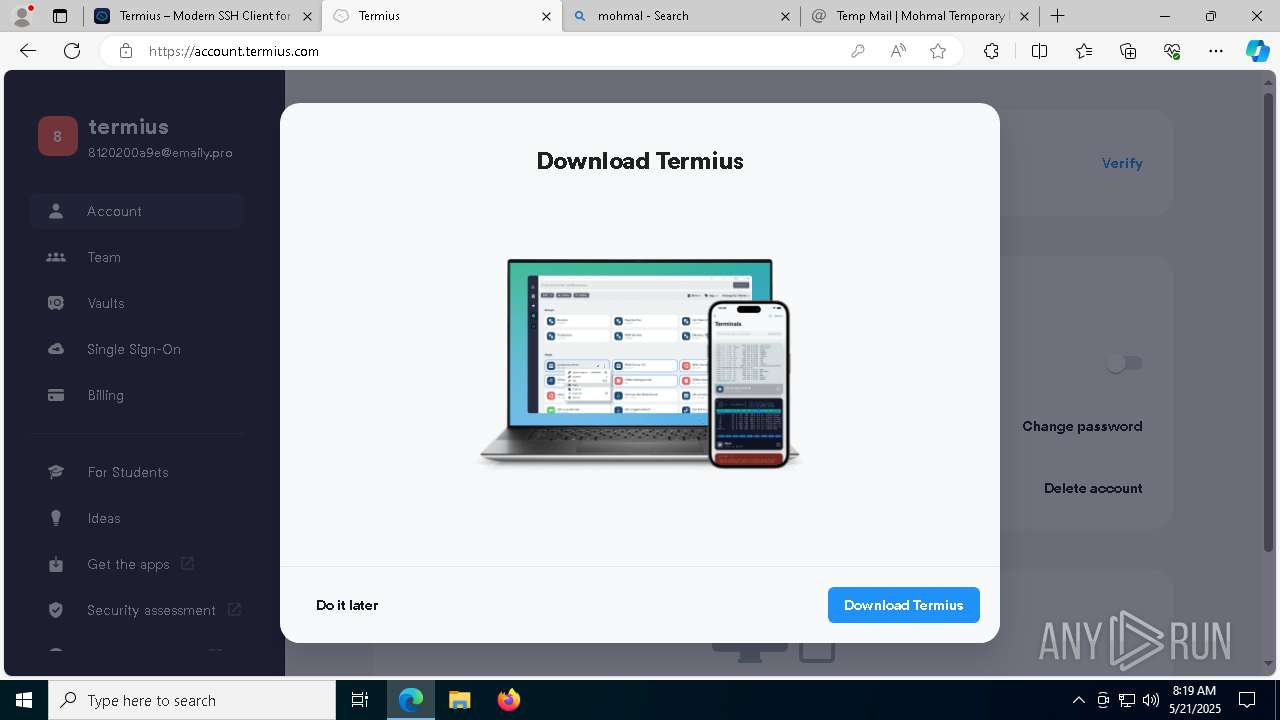Open browser Collections
Viewport: 1280px width, 720px height.
[x=1128, y=51]
